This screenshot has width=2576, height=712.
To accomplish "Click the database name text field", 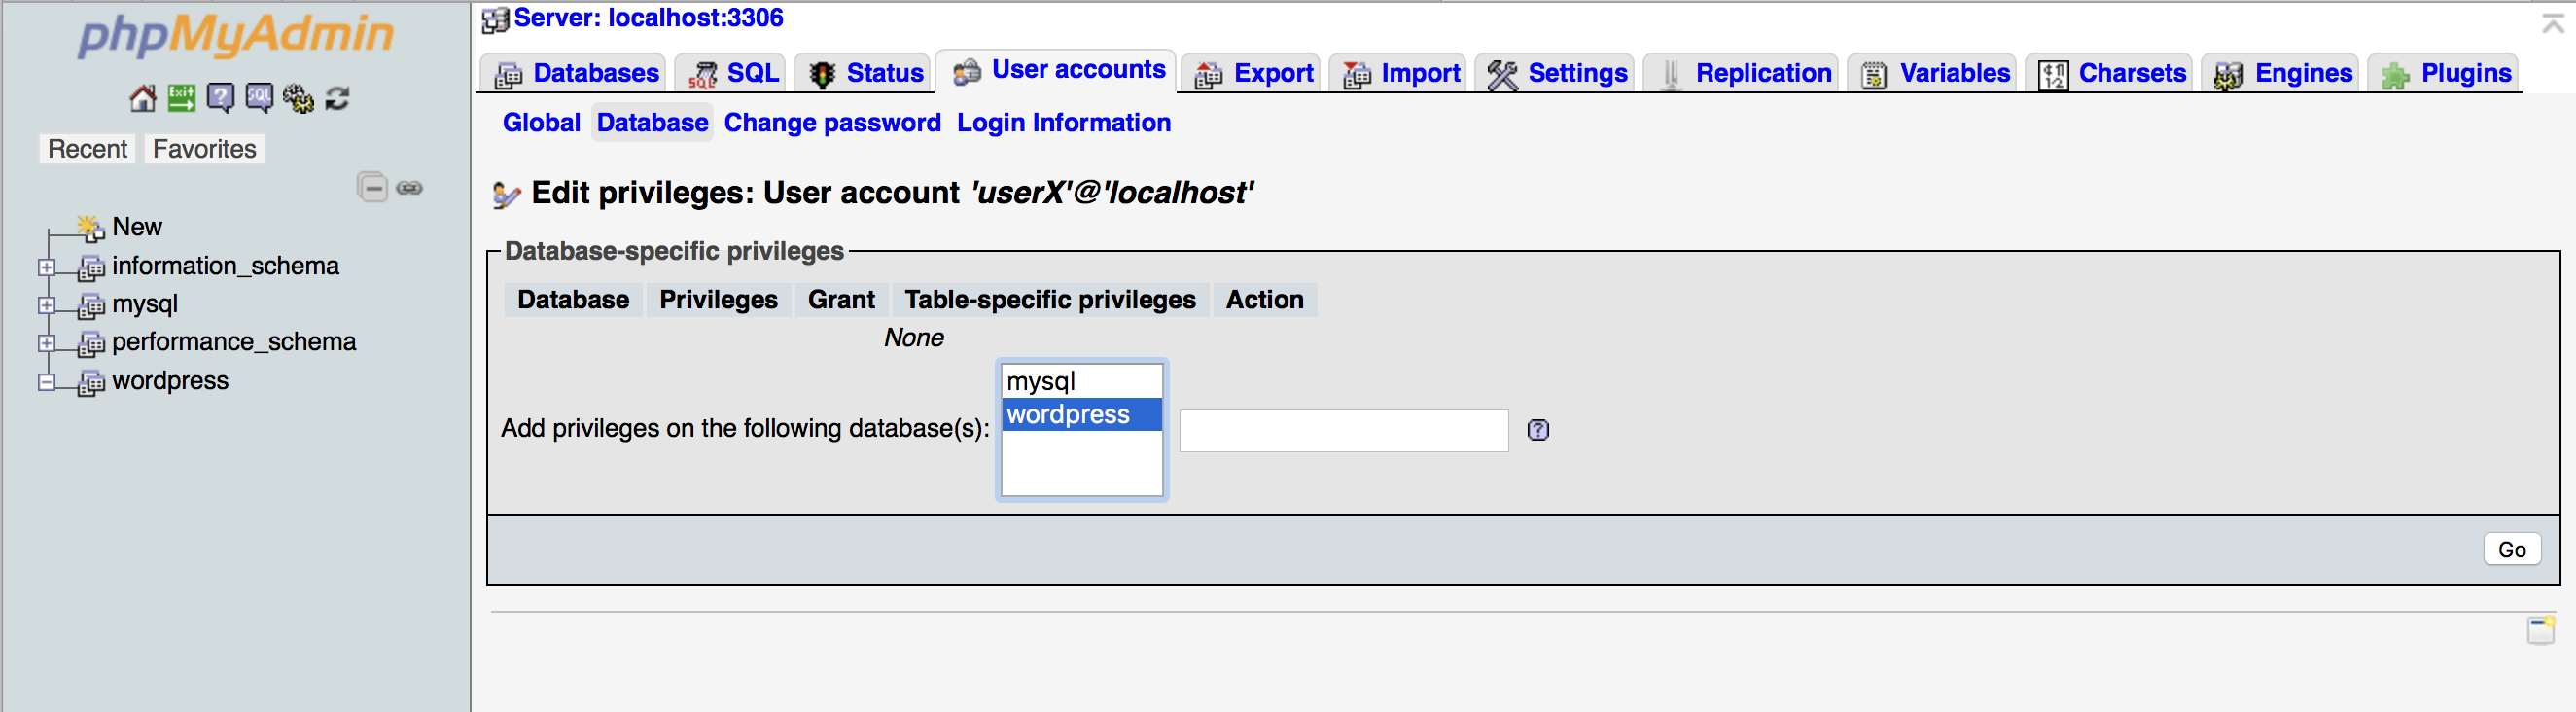I will (1343, 430).
